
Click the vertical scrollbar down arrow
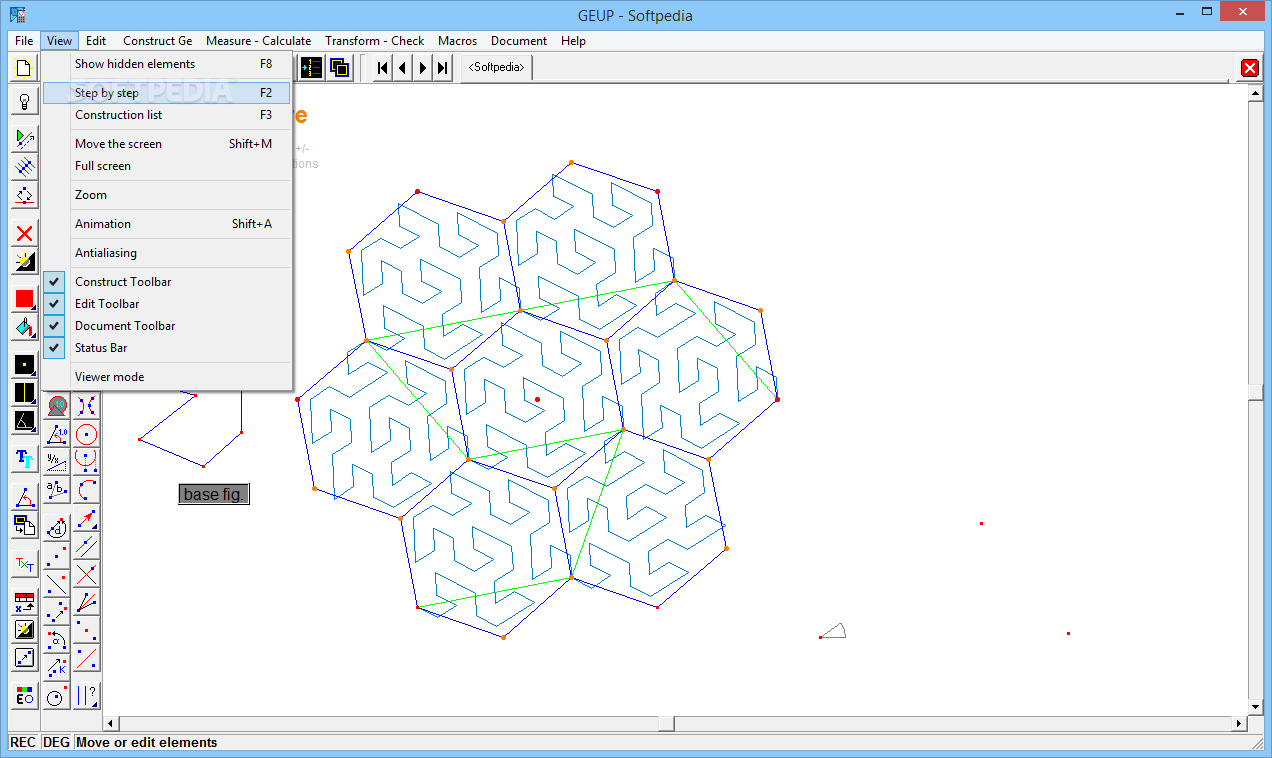tap(1256, 707)
